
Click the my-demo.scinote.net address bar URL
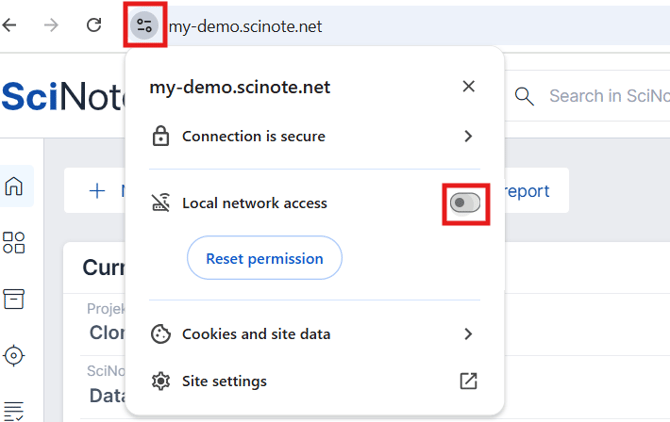(245, 26)
